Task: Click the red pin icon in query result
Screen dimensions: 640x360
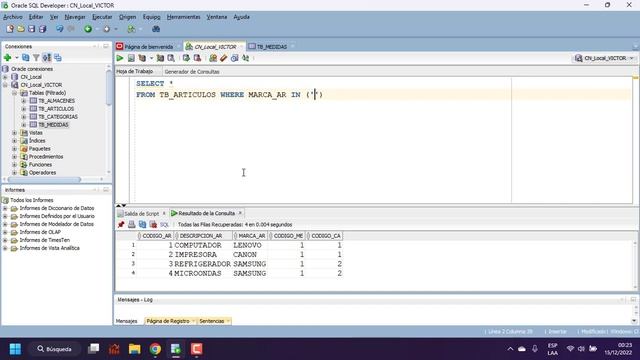Action: [121, 224]
